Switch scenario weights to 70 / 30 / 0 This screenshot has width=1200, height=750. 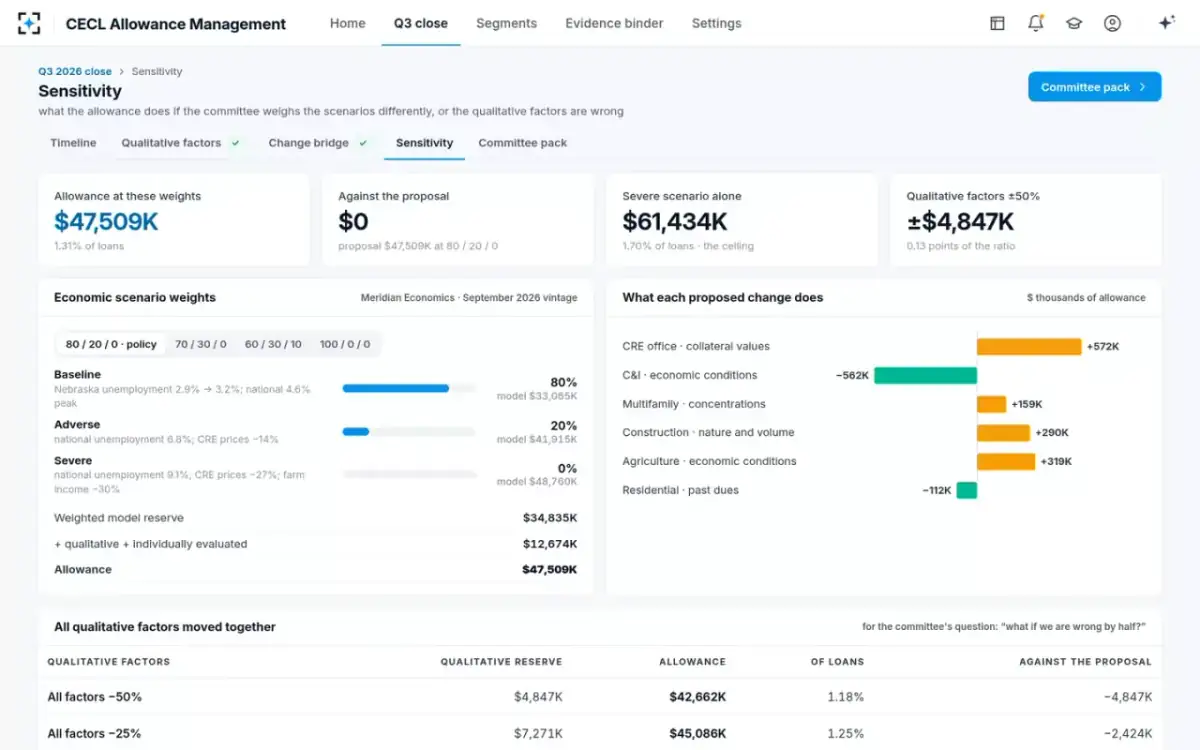(x=201, y=344)
